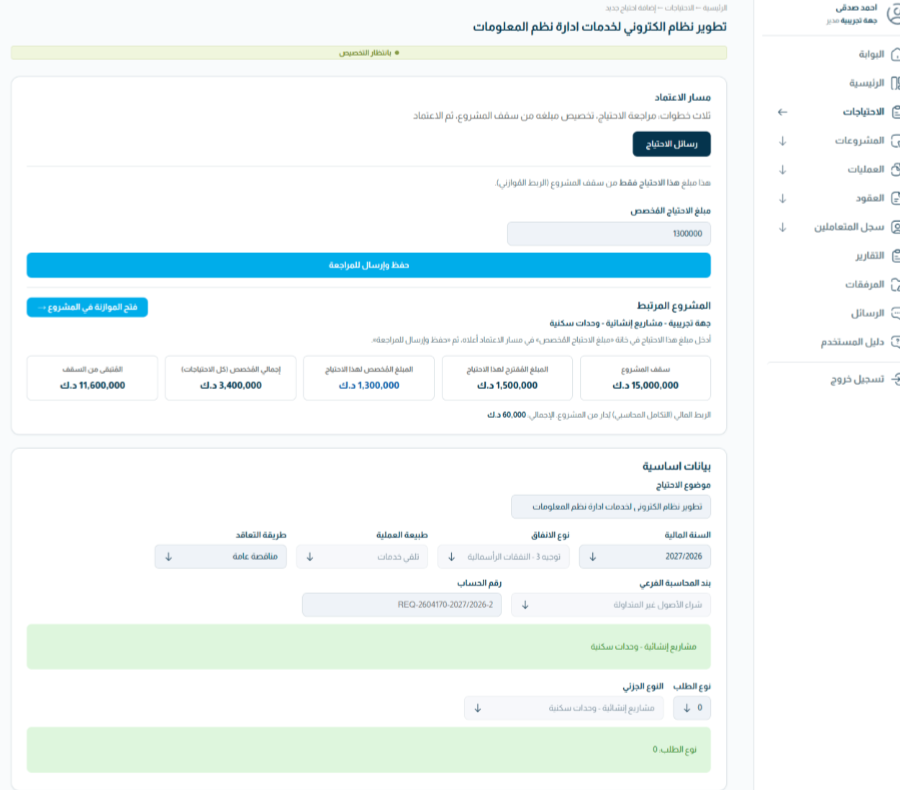
Task: Click the العقود document icon
Action: (895, 198)
